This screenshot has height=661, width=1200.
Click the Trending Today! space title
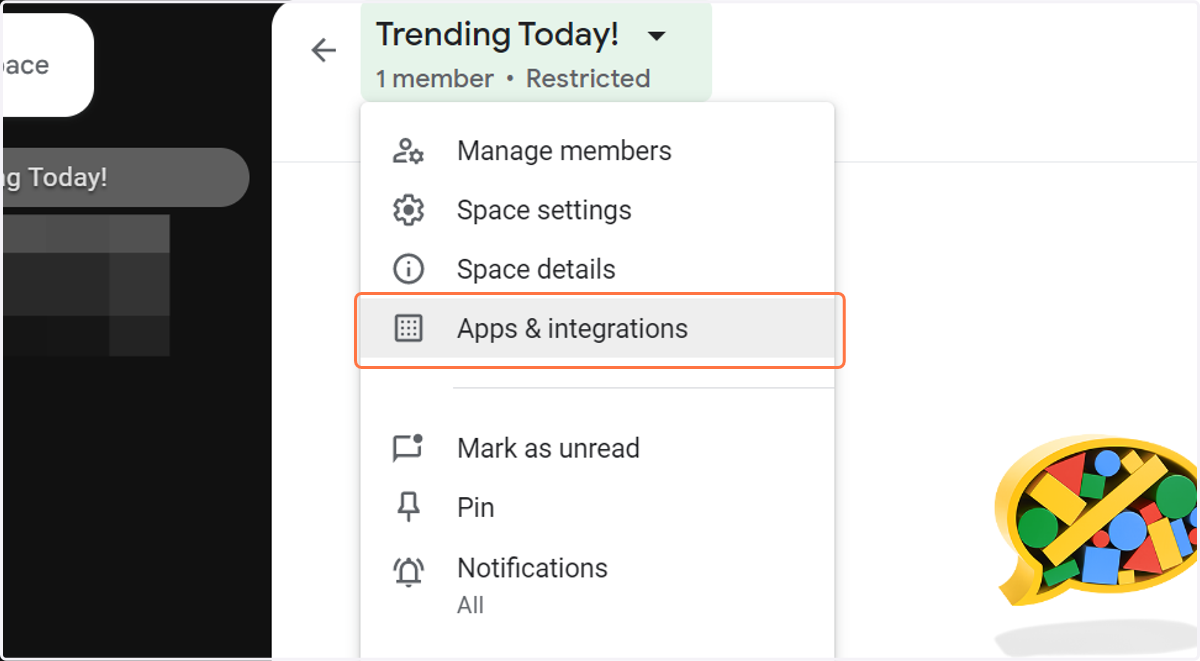pos(497,35)
